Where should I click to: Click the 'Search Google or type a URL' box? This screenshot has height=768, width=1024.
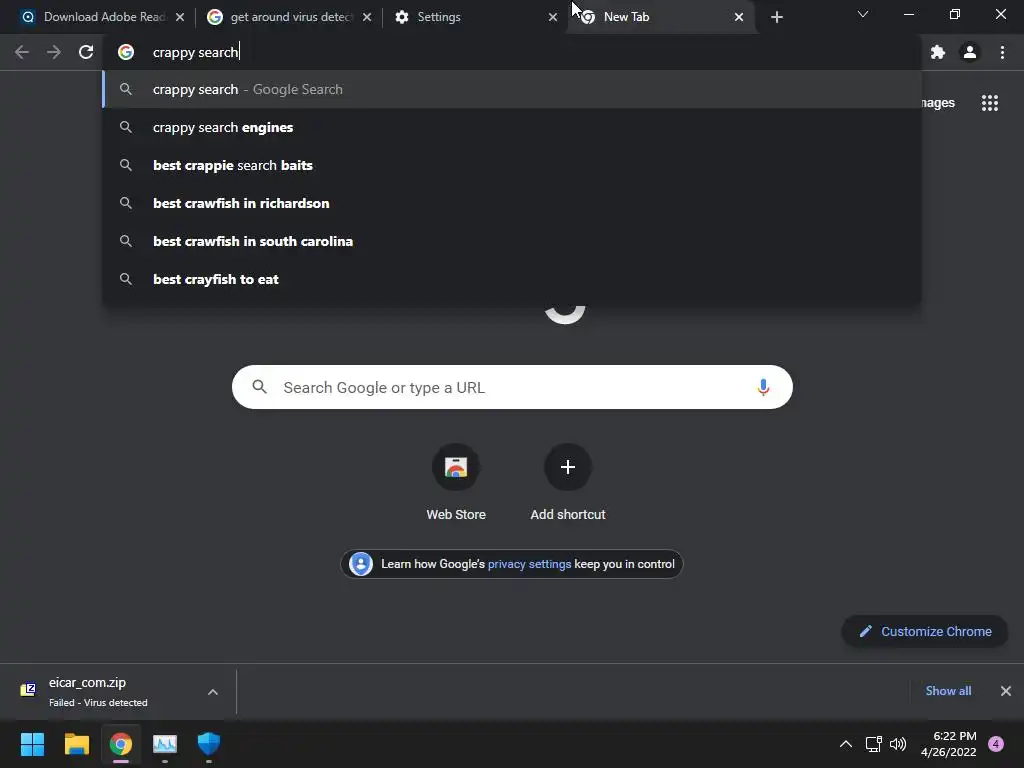click(x=512, y=387)
